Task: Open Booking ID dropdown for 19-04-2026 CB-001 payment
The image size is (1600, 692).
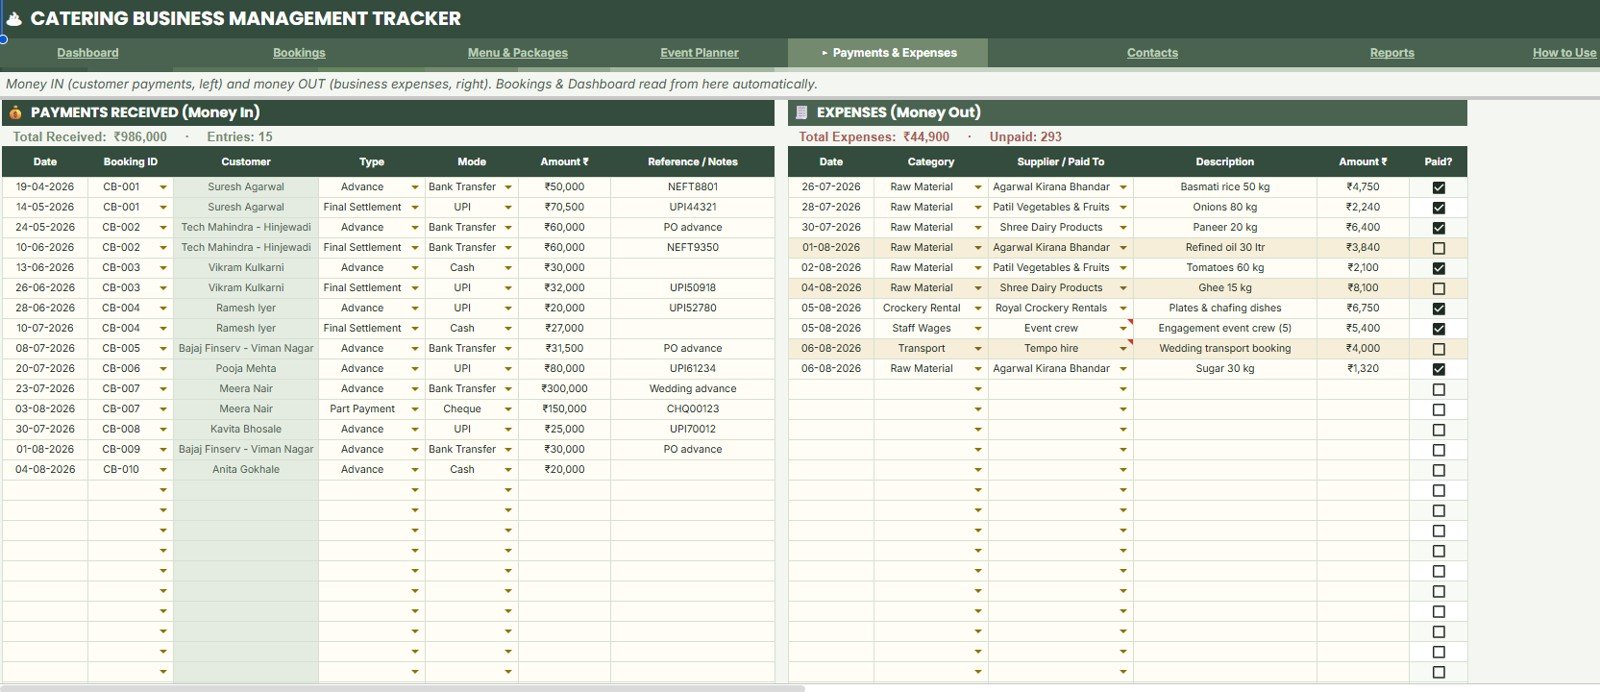Action: (163, 187)
